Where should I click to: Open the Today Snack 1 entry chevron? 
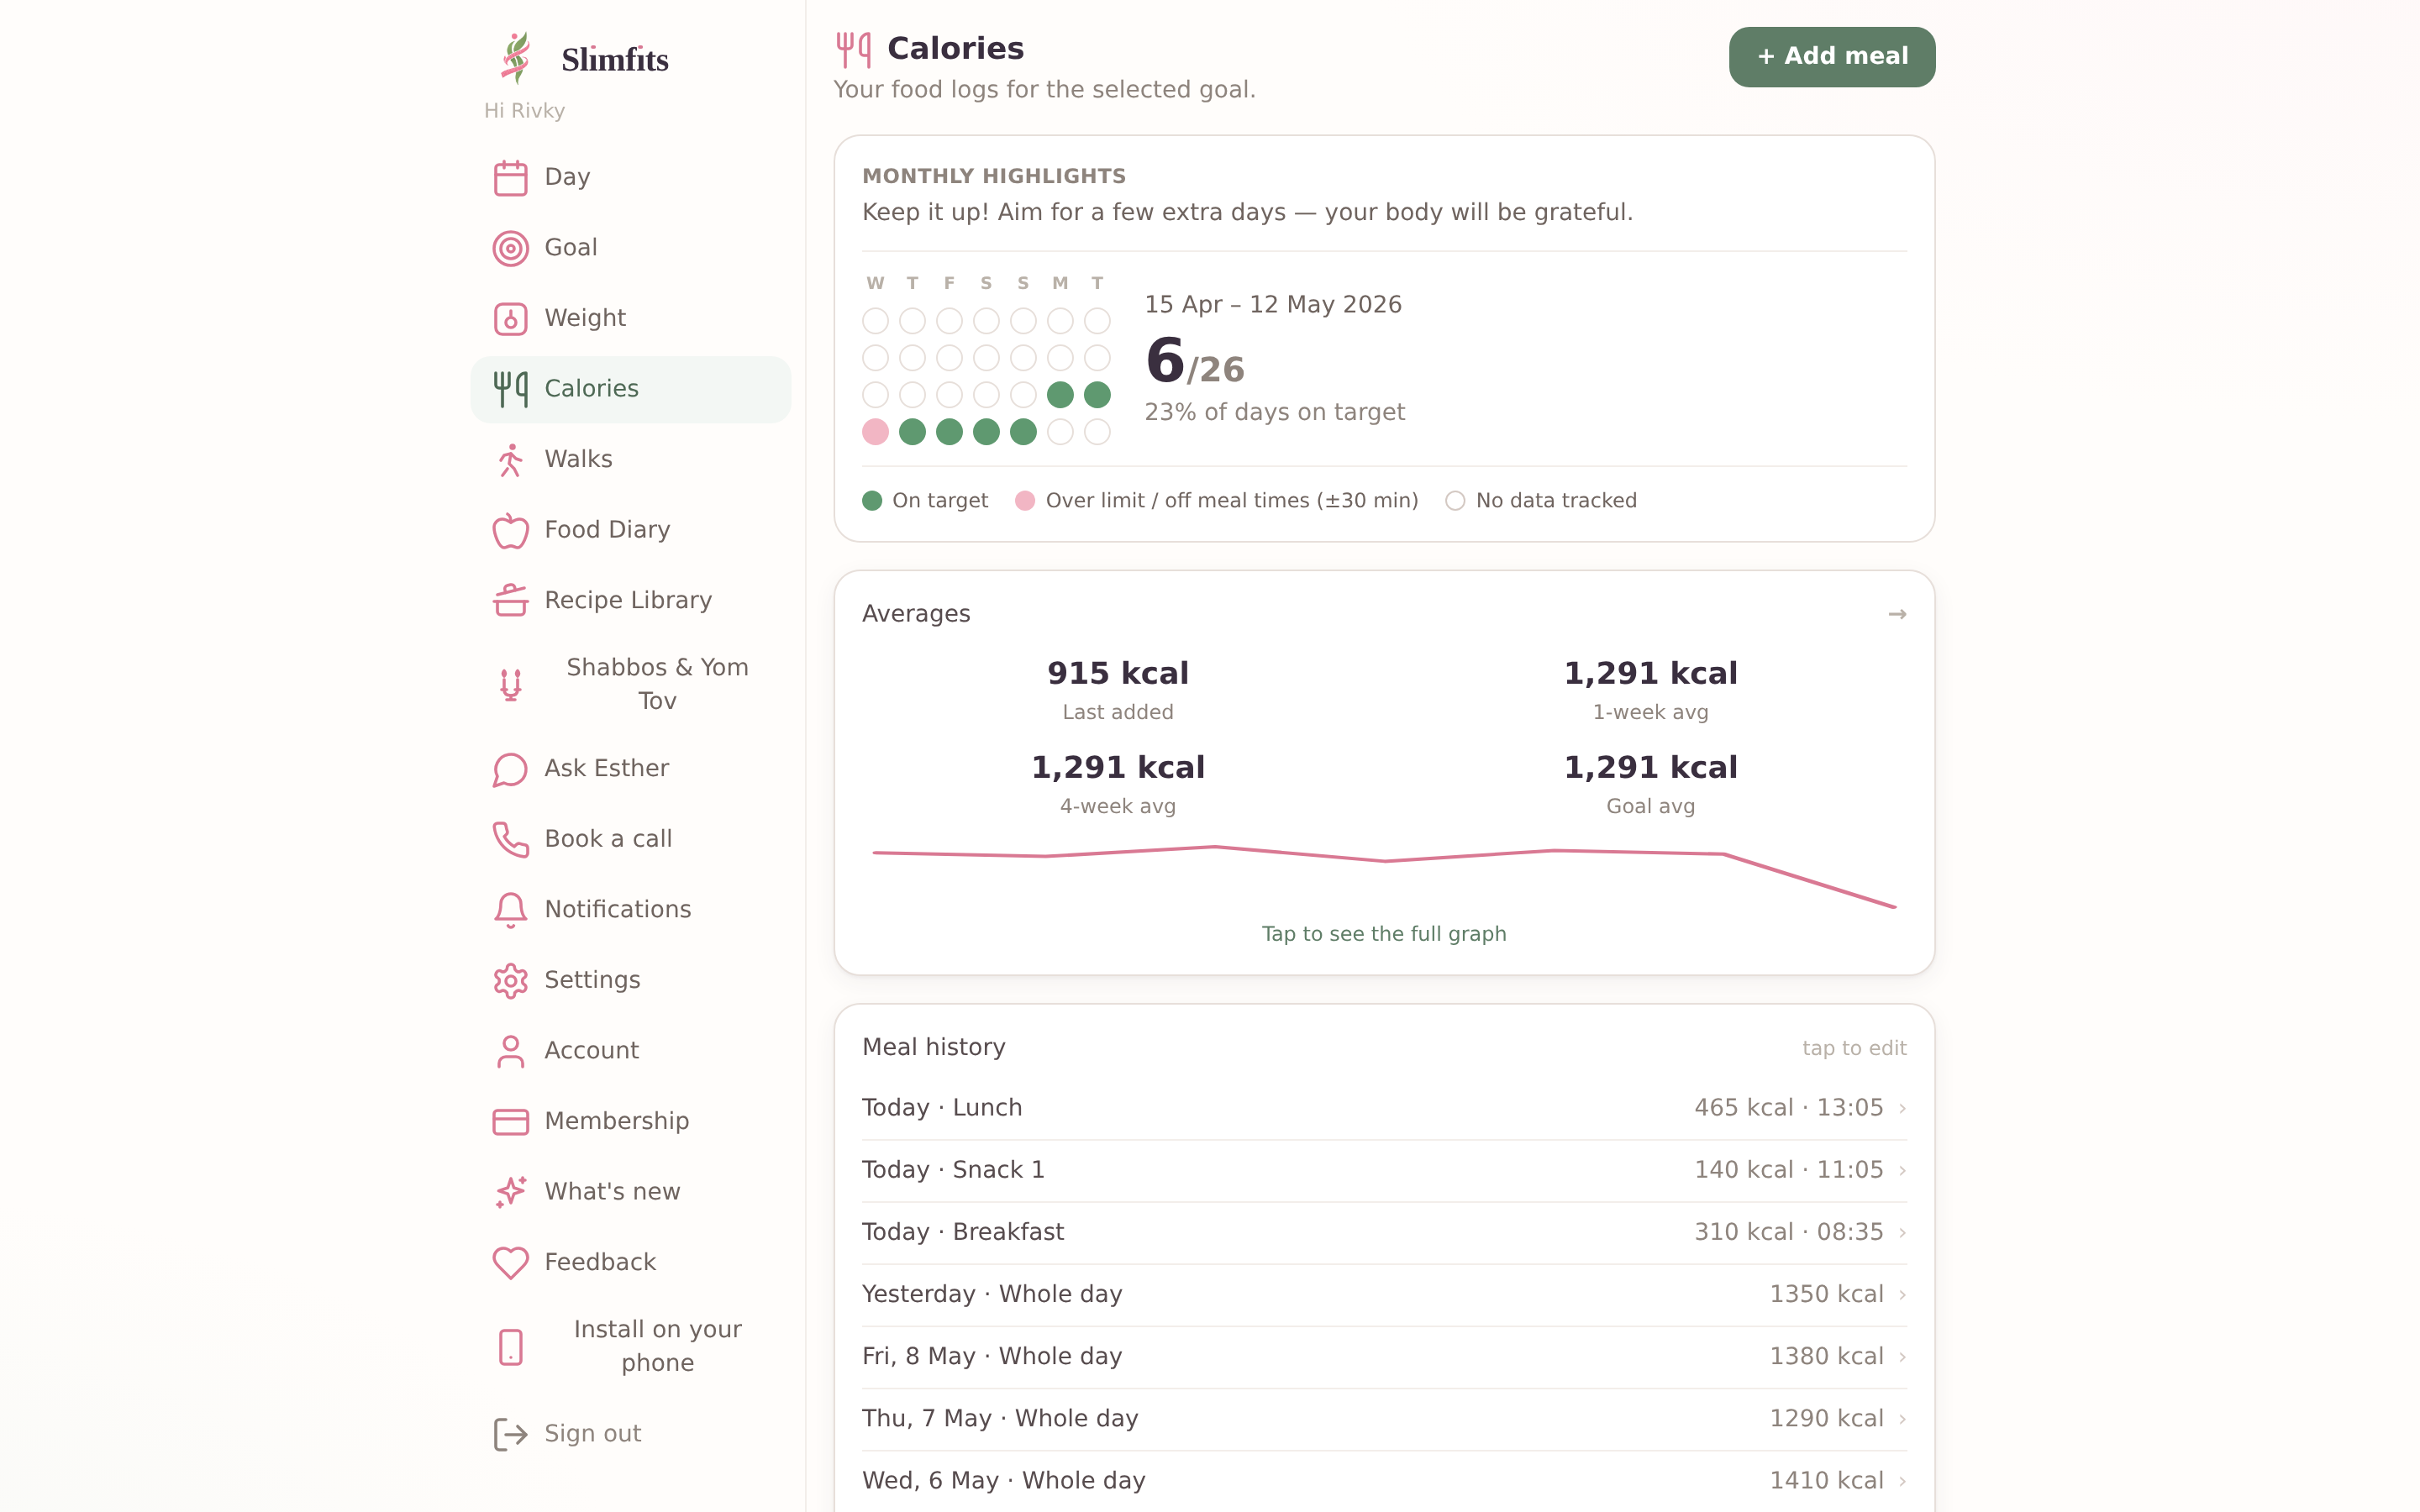point(1902,1170)
